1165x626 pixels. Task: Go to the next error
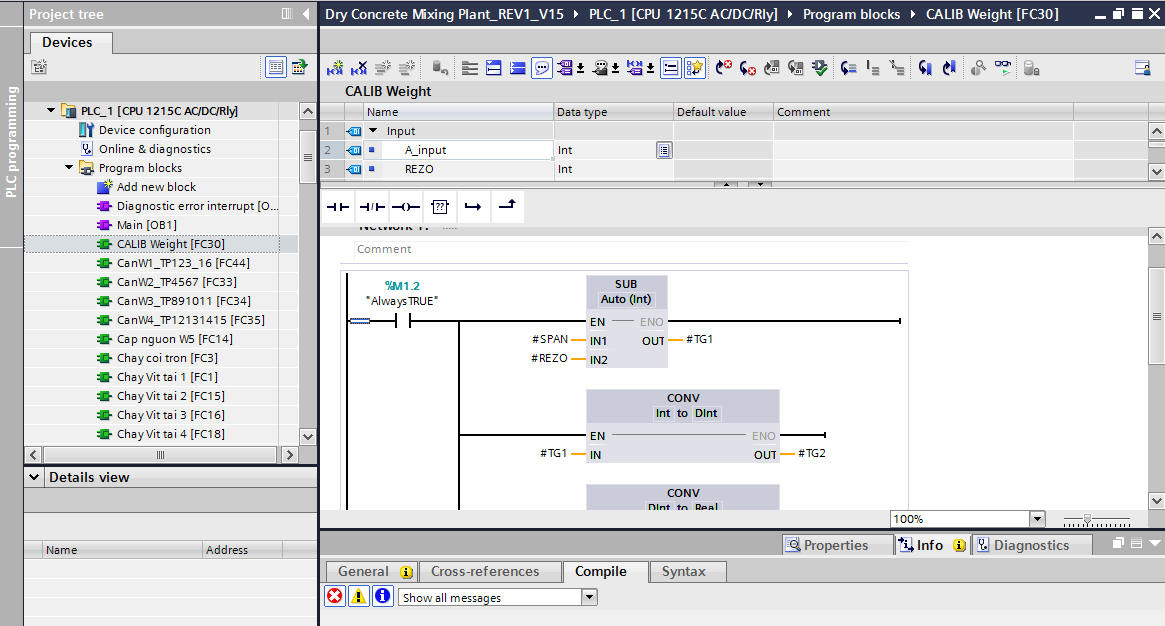click(747, 68)
